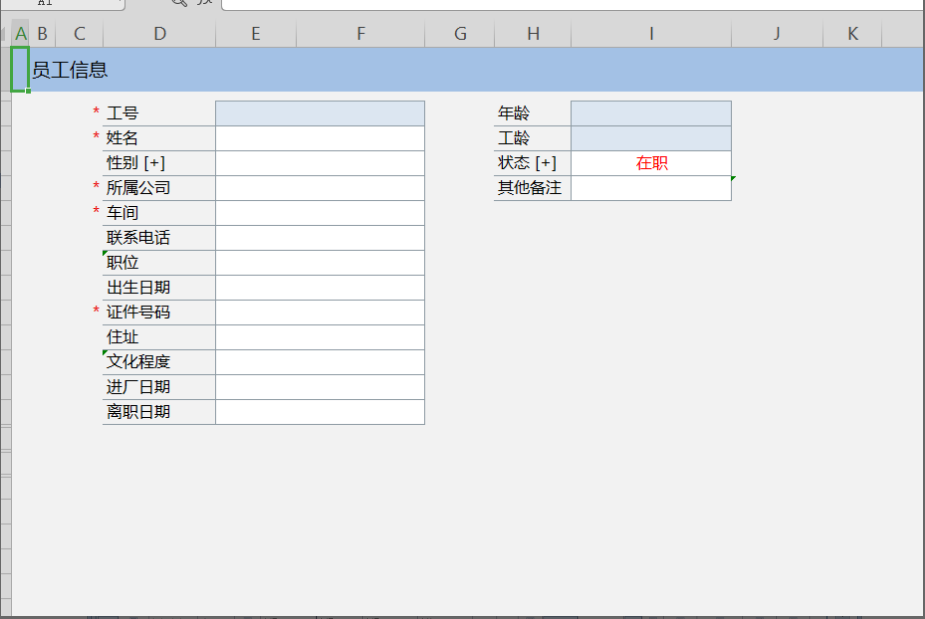925x619 pixels.
Task: Select column I header
Action: [651, 34]
